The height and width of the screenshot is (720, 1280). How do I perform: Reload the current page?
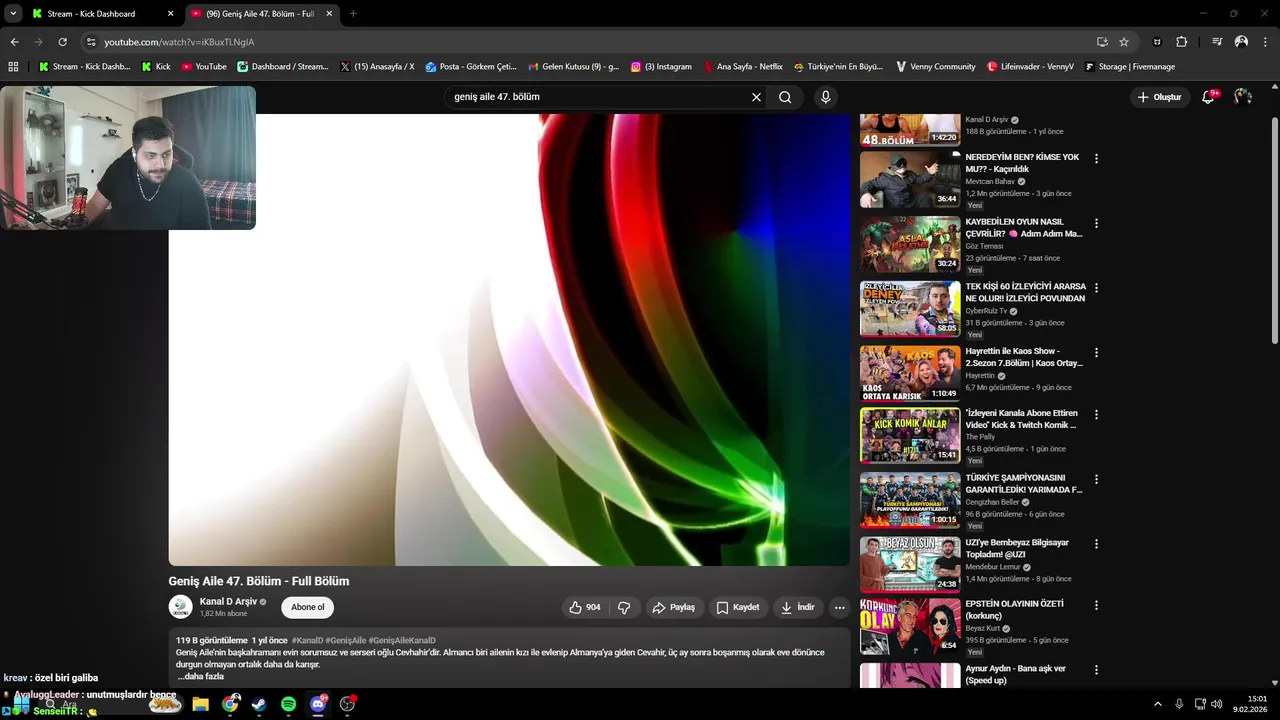pyautogui.click(x=62, y=42)
